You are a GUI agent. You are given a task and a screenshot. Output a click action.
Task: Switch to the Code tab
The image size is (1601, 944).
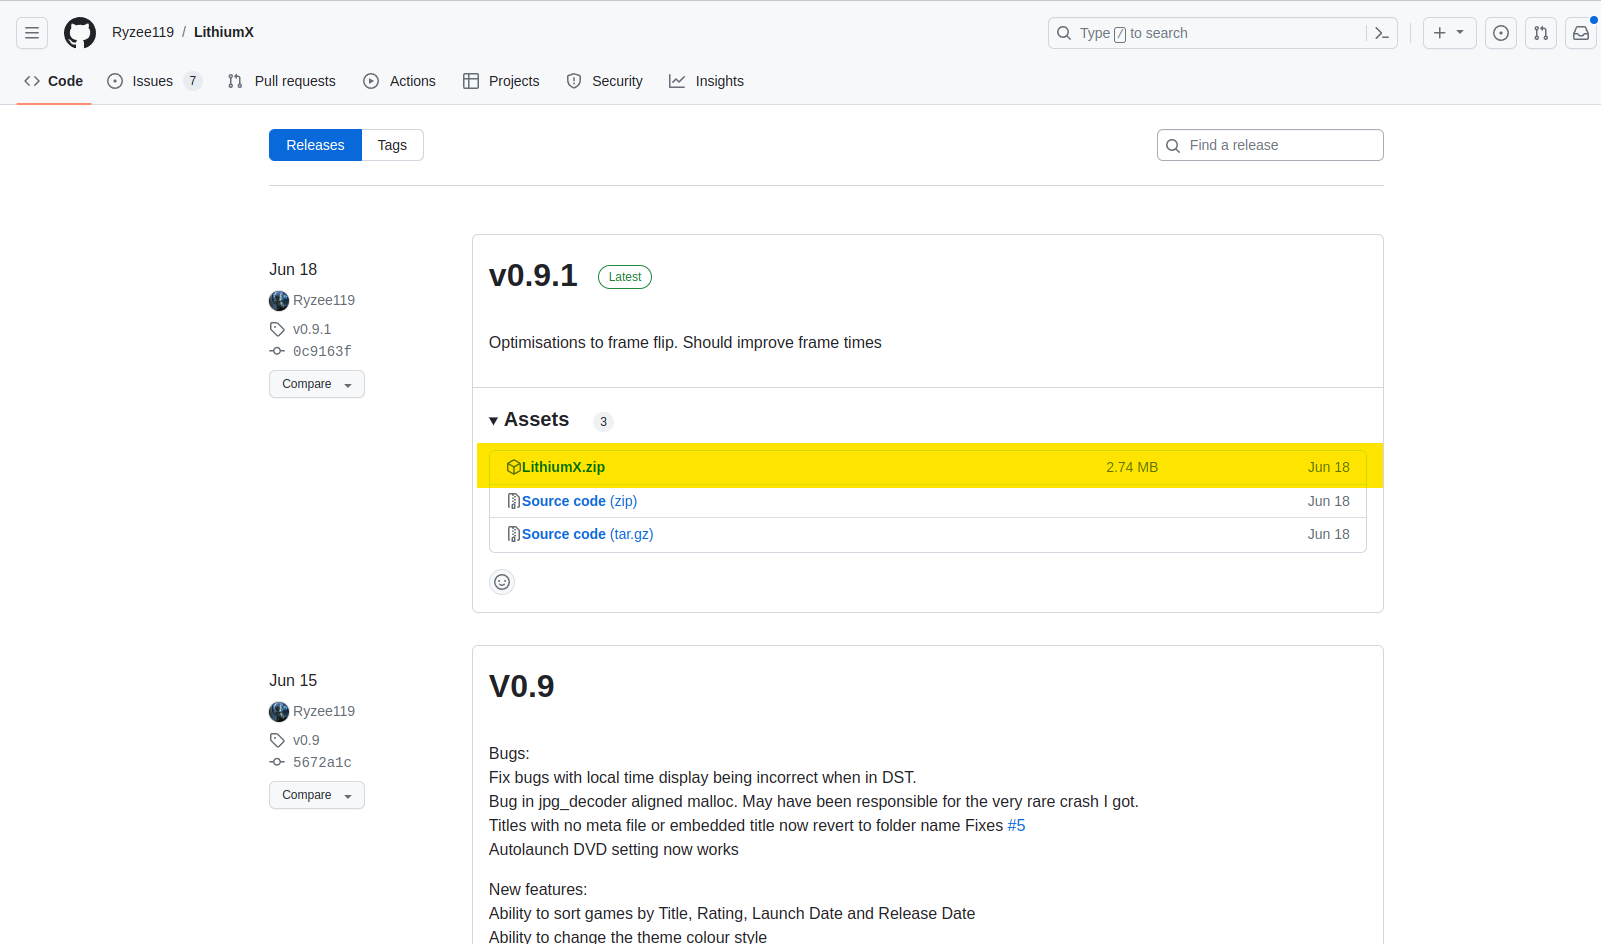54,81
